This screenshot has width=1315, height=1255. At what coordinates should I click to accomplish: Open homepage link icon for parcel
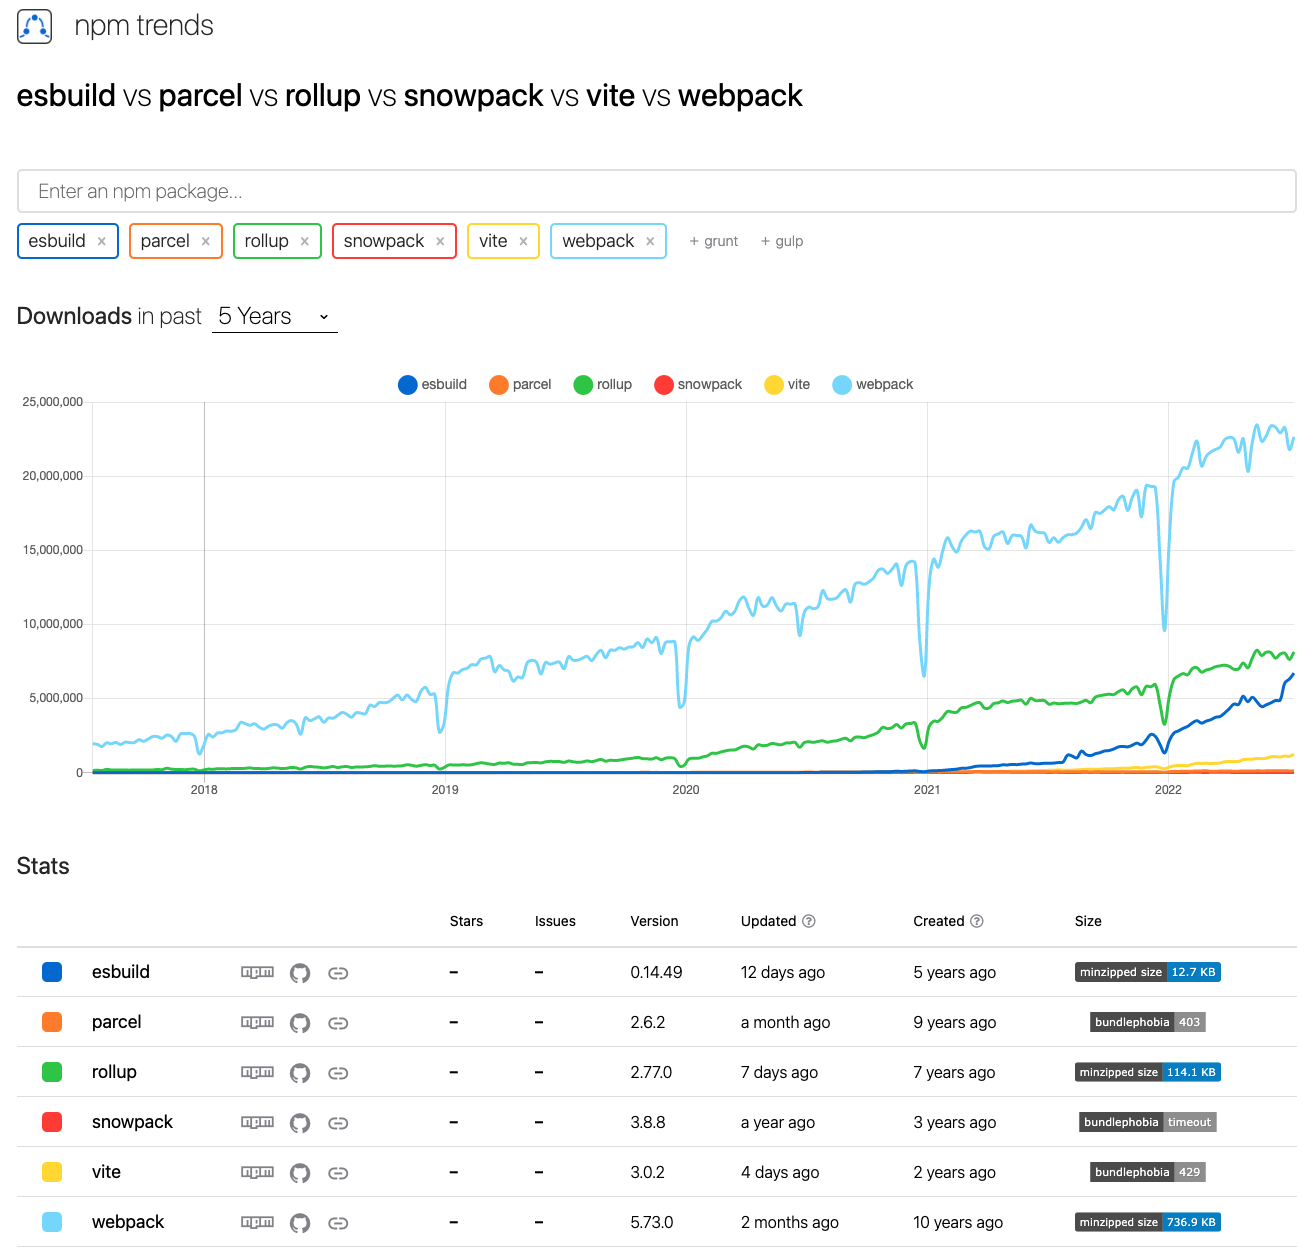pyautogui.click(x=338, y=1023)
